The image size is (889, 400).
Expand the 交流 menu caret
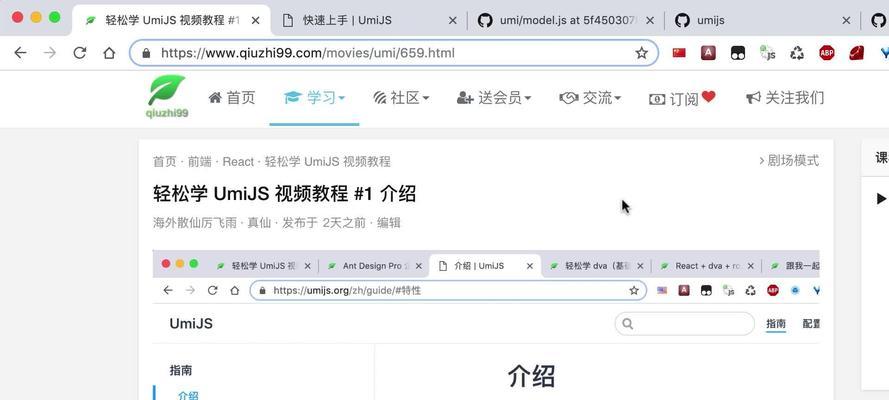(617, 99)
